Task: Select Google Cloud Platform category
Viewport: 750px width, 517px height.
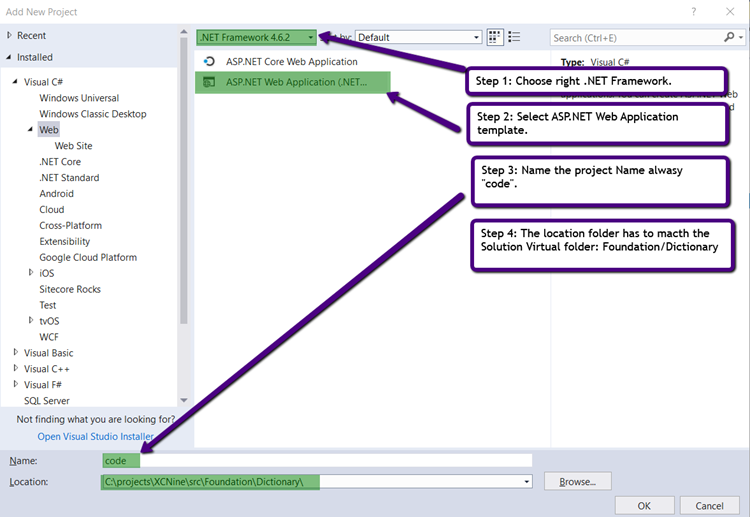Action: (88, 257)
